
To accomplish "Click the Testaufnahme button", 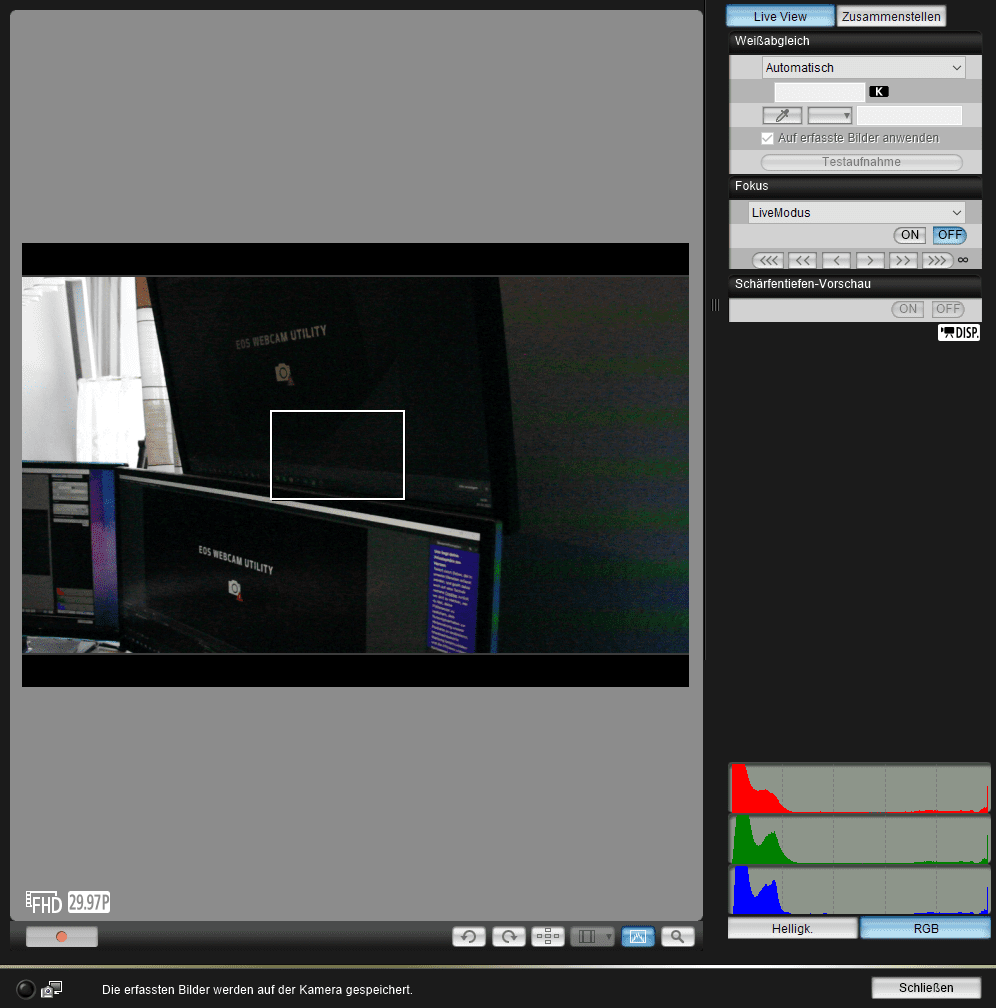I will coord(861,162).
